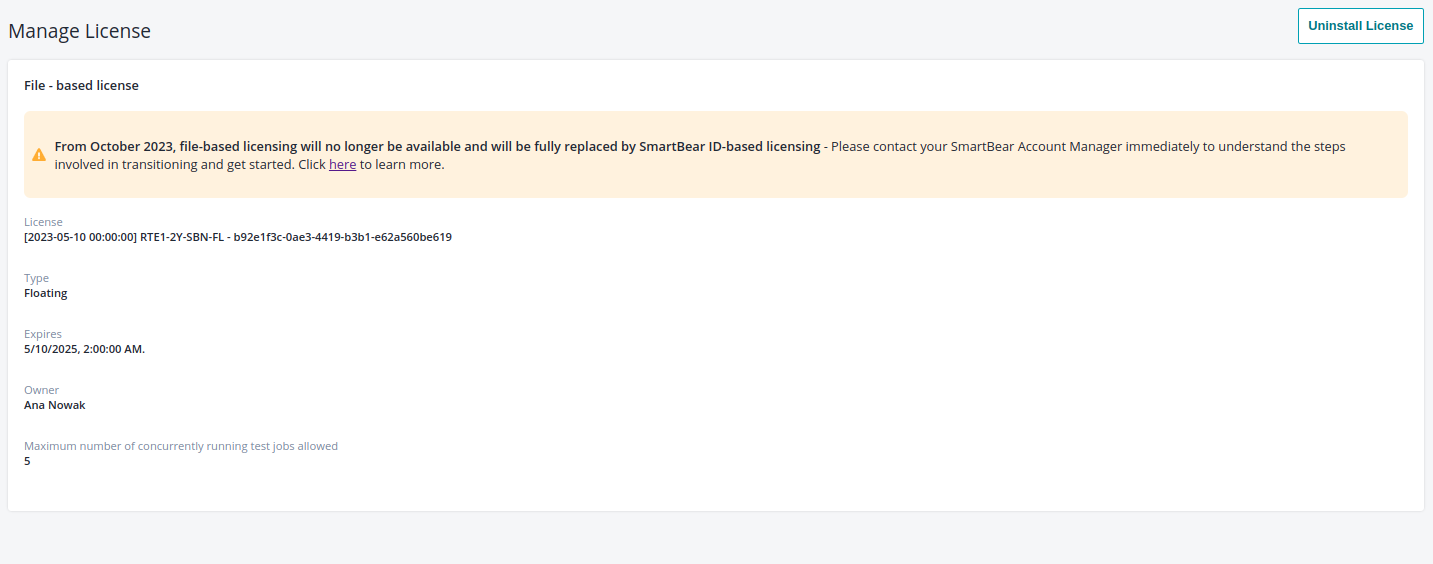This screenshot has width=1433, height=564.
Task: Click the orange warning triangle icon
Action: pyautogui.click(x=39, y=155)
